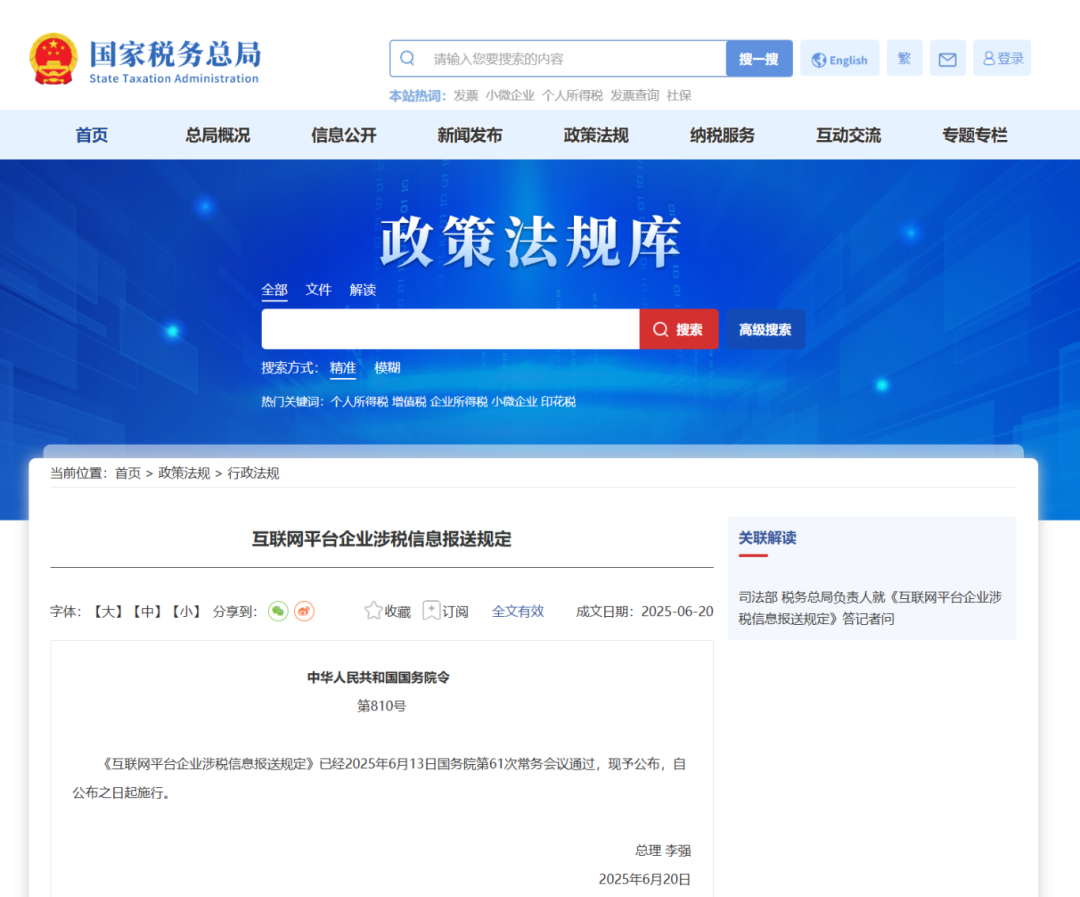This screenshot has width=1080, height=897.
Task: Click the 全文有效 validity link
Action: click(x=518, y=611)
